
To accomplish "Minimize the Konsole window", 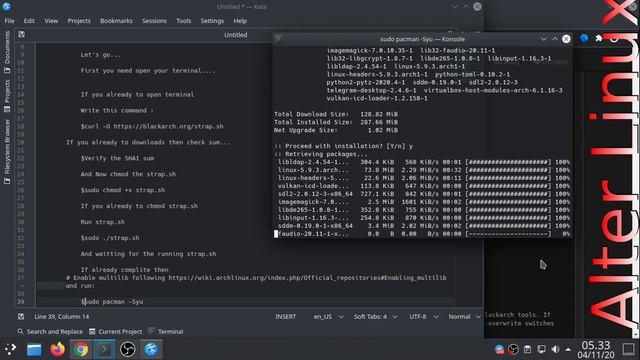I will (544, 39).
